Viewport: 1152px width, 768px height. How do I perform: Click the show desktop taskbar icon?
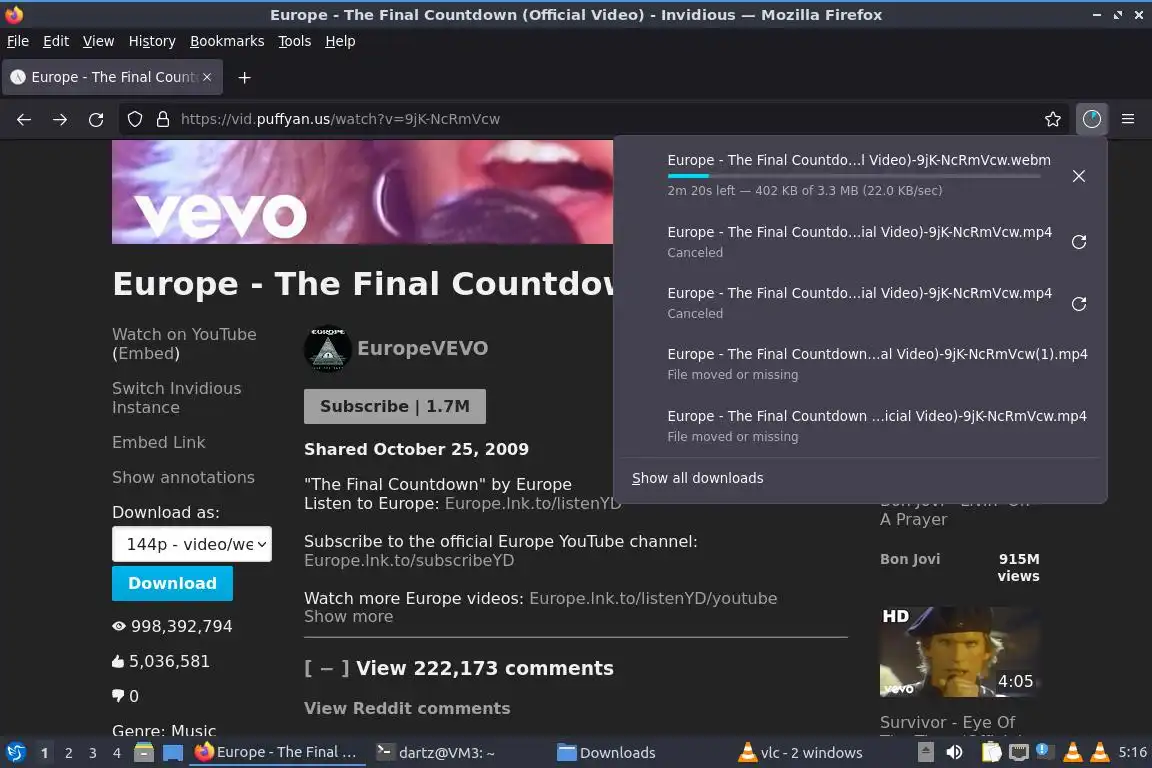point(173,753)
